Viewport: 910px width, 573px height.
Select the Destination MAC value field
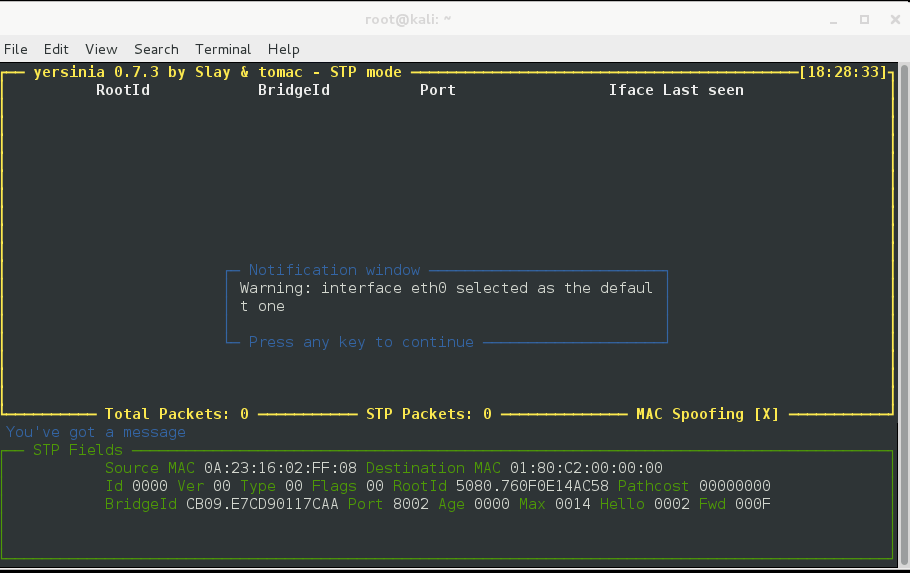(x=587, y=468)
